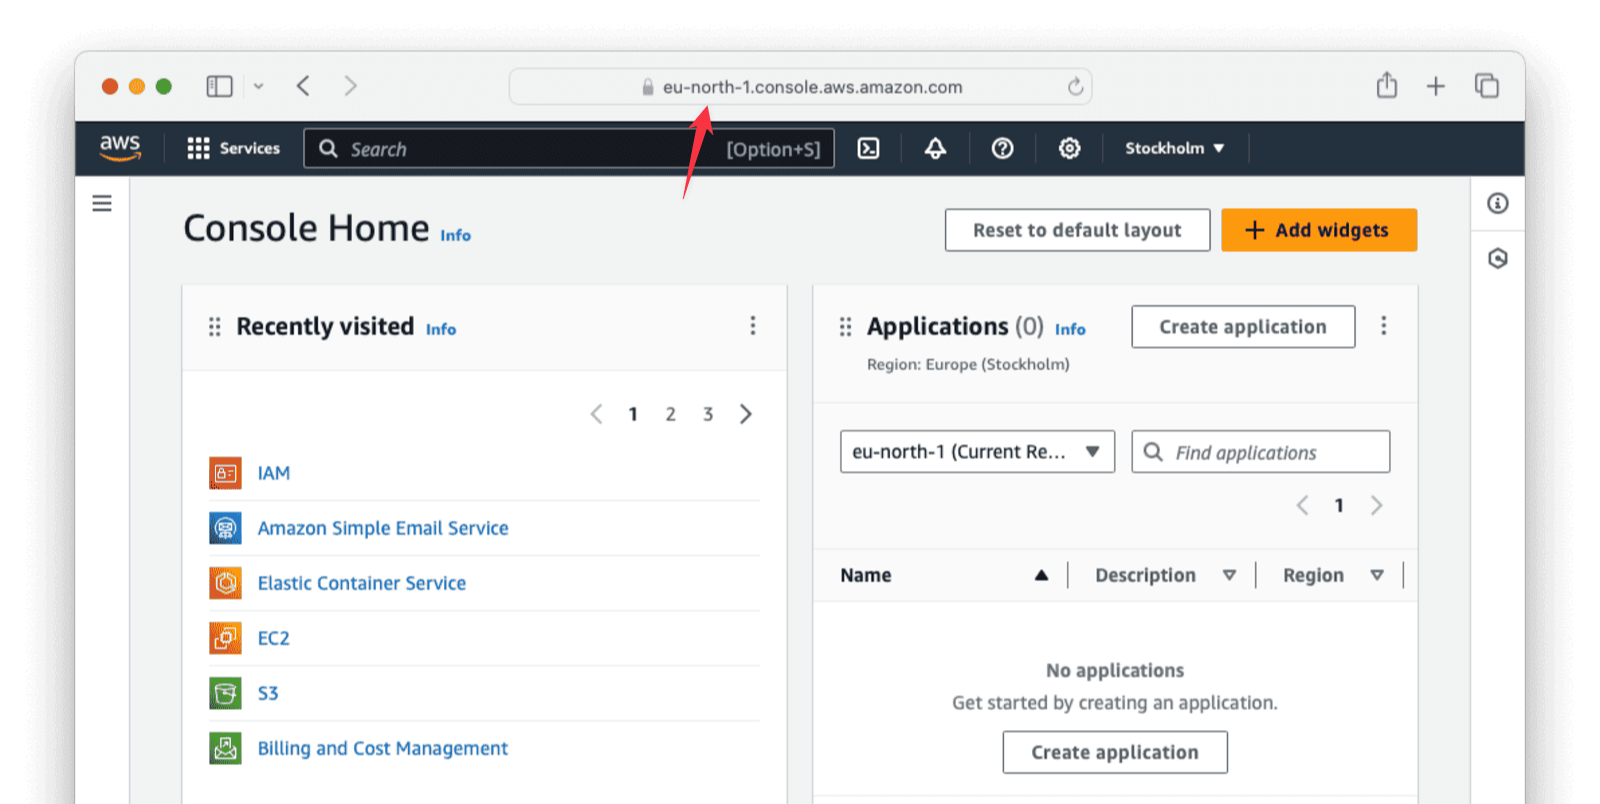Click the Elastic Container Service icon
The width and height of the screenshot is (1600, 804).
(x=225, y=583)
